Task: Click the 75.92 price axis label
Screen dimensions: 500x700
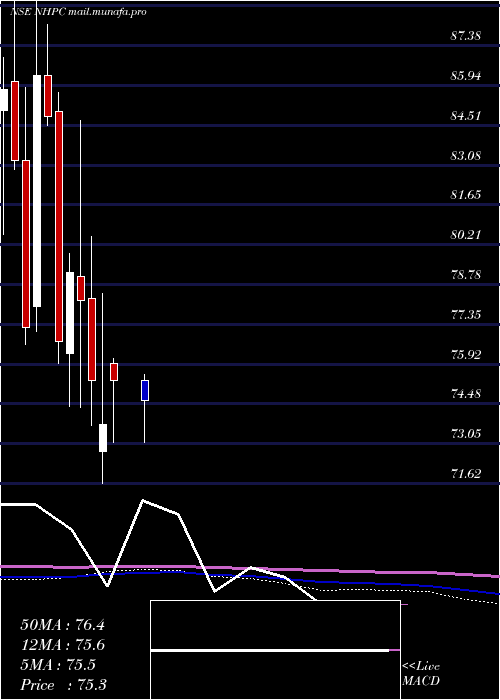Action: click(x=466, y=355)
